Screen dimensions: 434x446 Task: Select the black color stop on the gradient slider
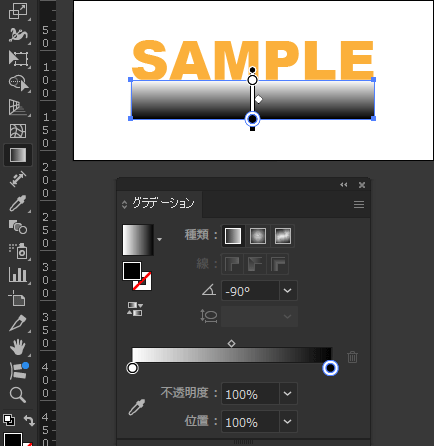330,368
